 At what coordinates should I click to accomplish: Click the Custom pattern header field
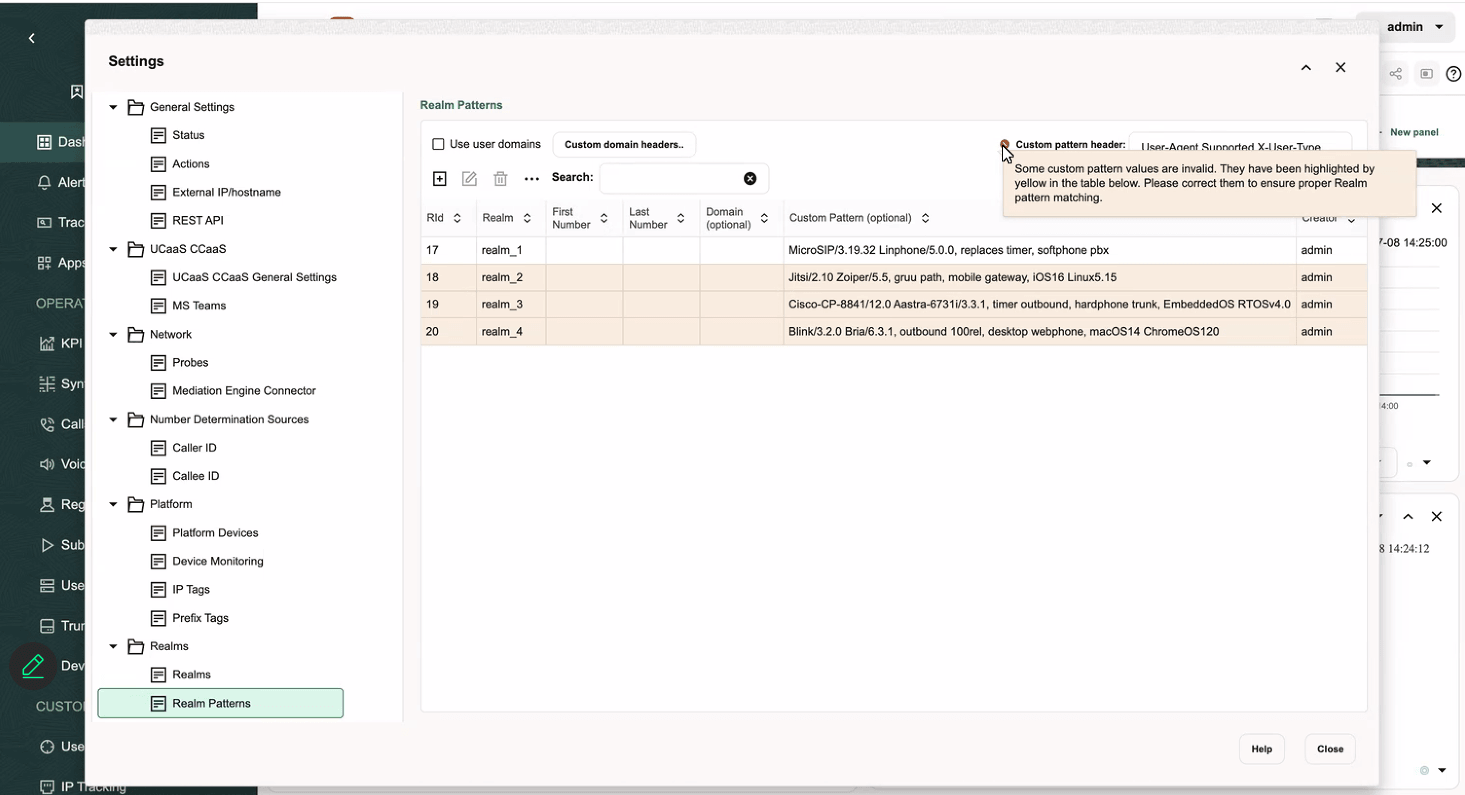click(1240, 142)
